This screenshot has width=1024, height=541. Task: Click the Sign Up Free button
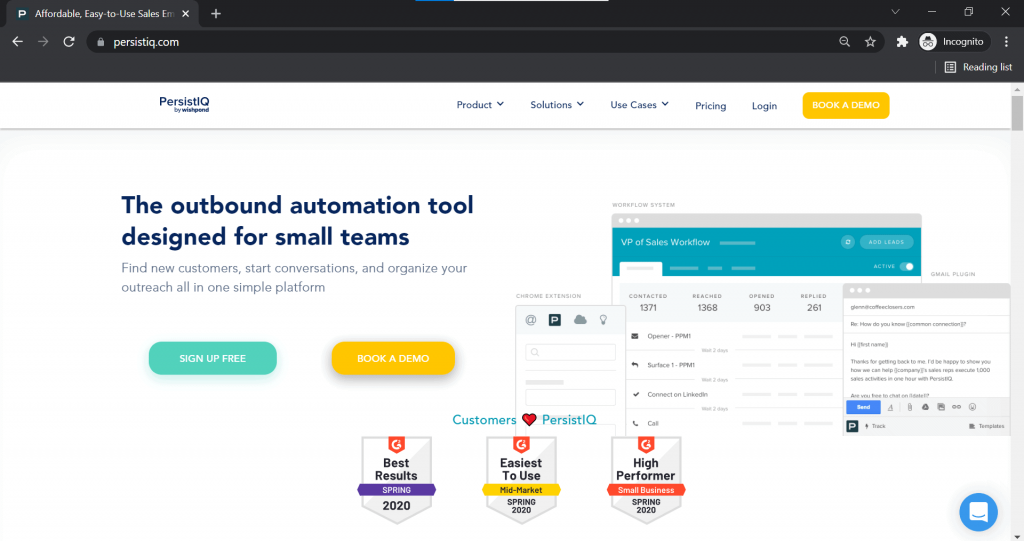pyautogui.click(x=213, y=358)
